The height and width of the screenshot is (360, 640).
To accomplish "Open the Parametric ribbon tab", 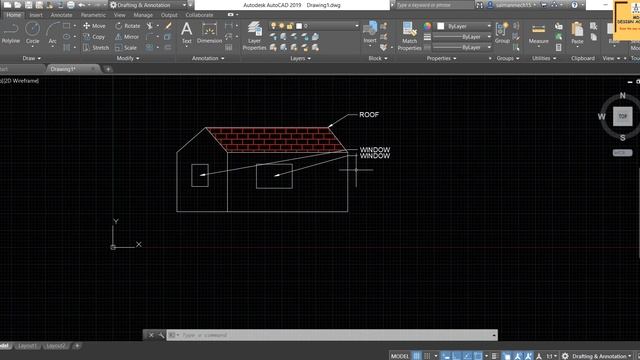I will [93, 15].
